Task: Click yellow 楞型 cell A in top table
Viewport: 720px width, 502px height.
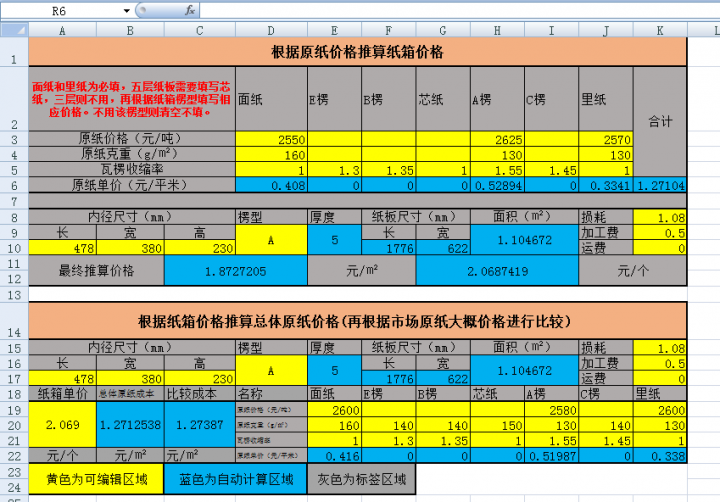Action: pyautogui.click(x=270, y=240)
